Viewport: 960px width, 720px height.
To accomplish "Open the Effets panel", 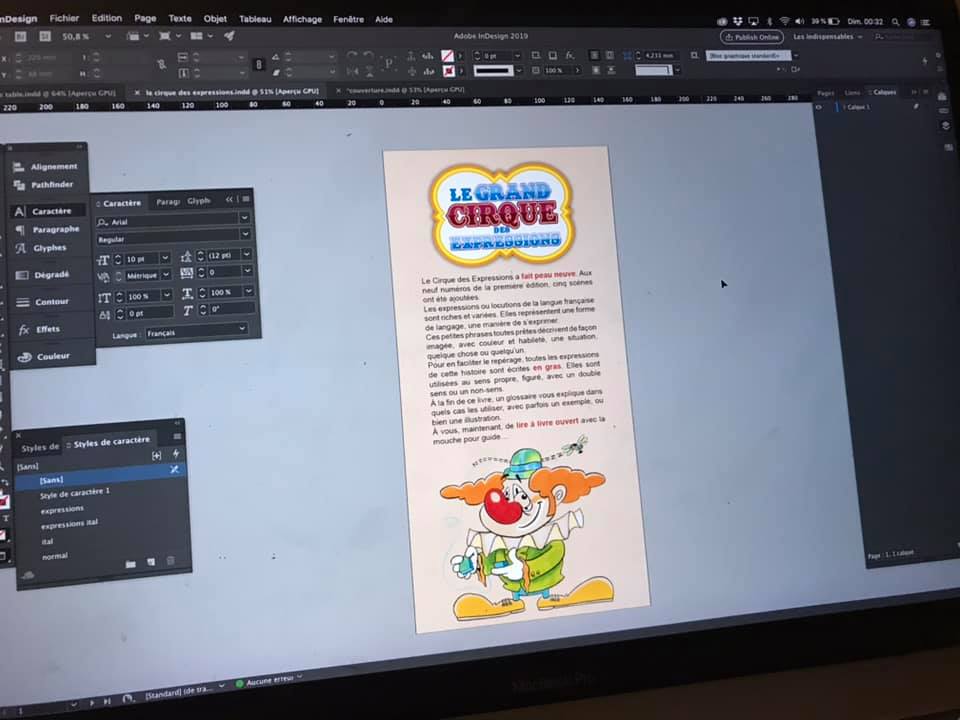I will click(x=39, y=329).
